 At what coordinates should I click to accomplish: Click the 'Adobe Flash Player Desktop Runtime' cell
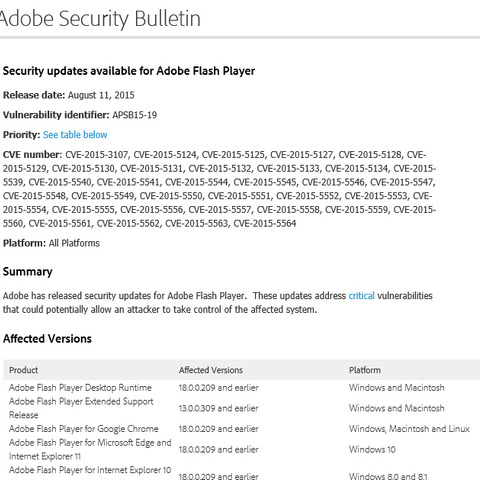coord(80,388)
